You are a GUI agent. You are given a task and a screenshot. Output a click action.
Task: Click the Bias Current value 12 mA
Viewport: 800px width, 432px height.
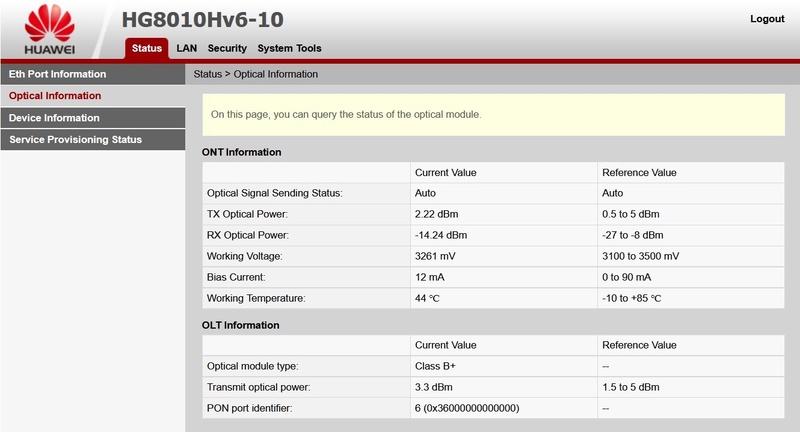pyautogui.click(x=431, y=277)
